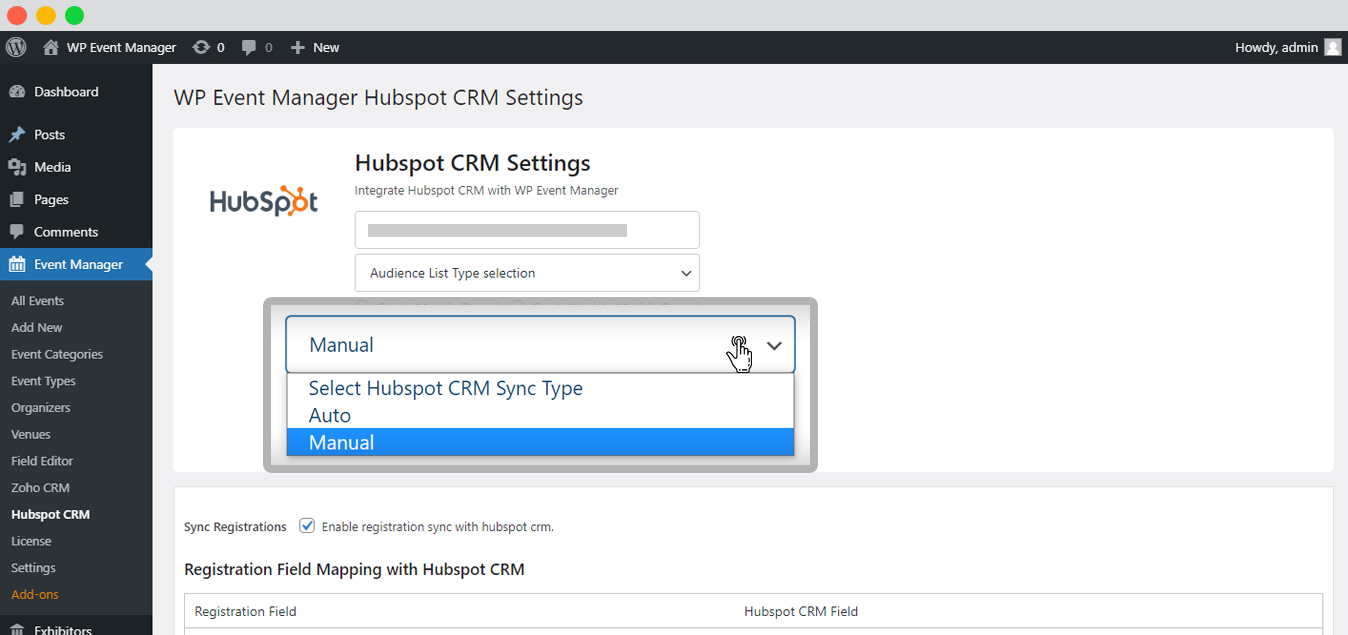
Task: Click the Registration Field column header
Action: [x=245, y=612]
